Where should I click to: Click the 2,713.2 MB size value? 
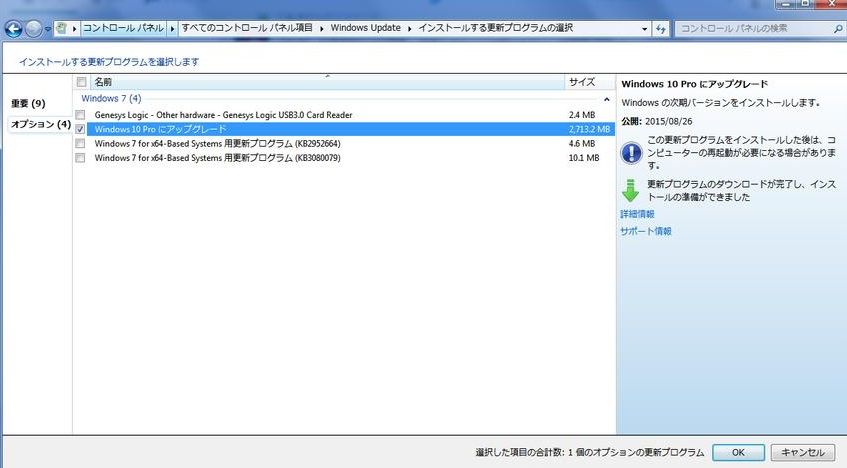point(589,129)
